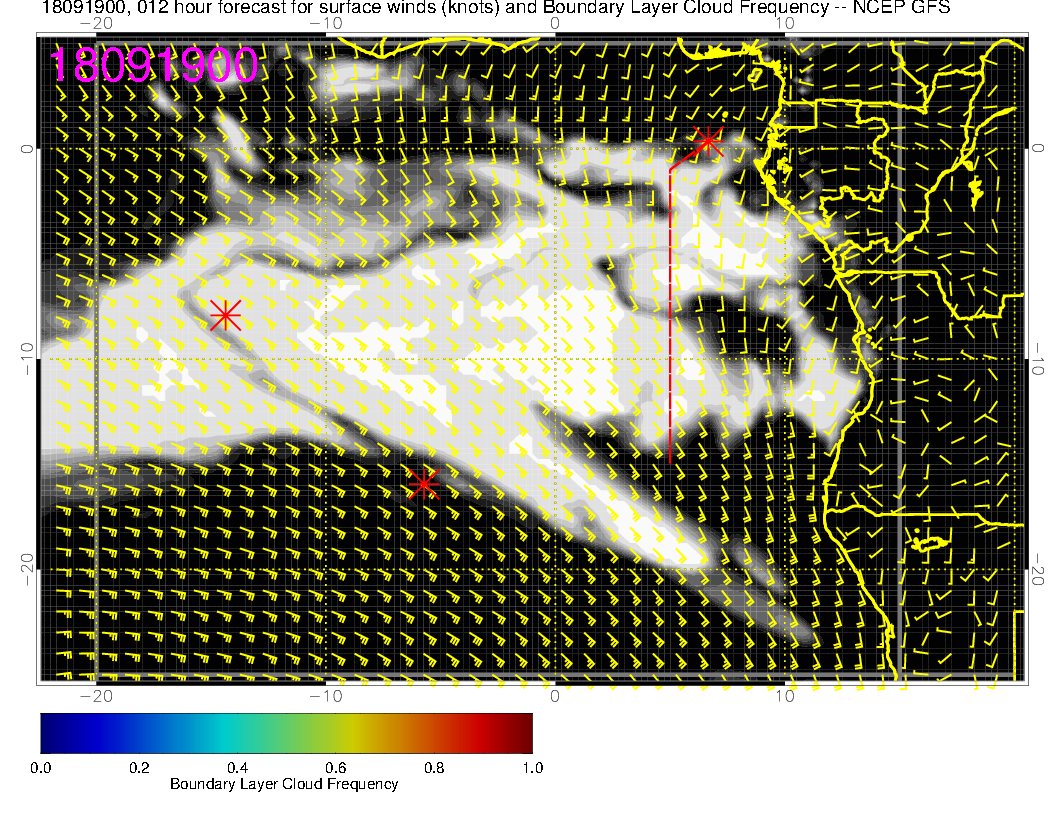Click the -20 longitude label on bottom axis
The height and width of the screenshot is (816, 1056).
[96, 696]
